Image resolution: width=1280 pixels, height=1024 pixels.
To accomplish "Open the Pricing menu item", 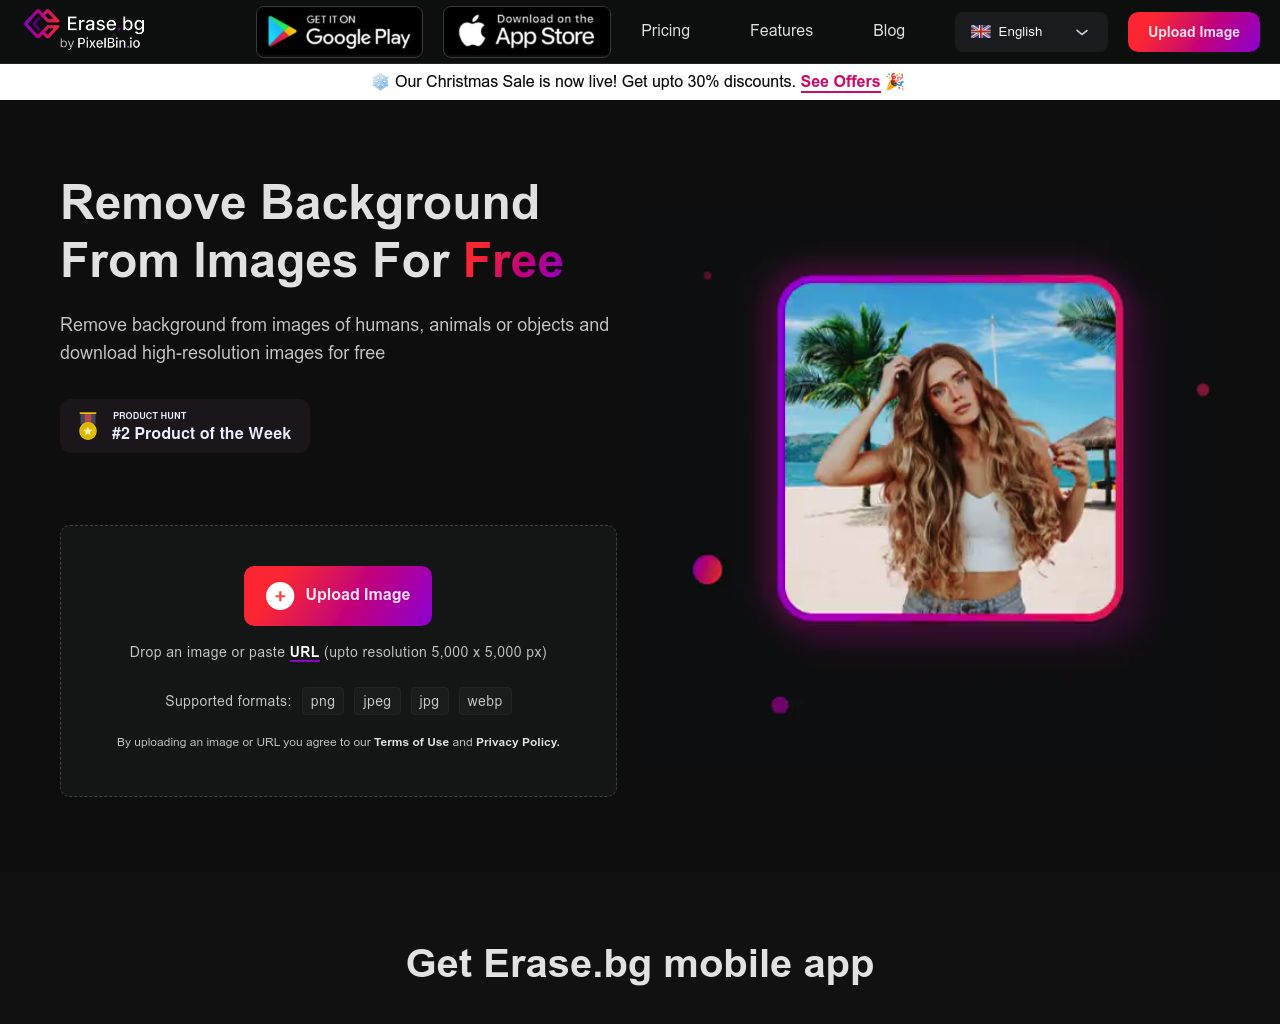I will (665, 31).
